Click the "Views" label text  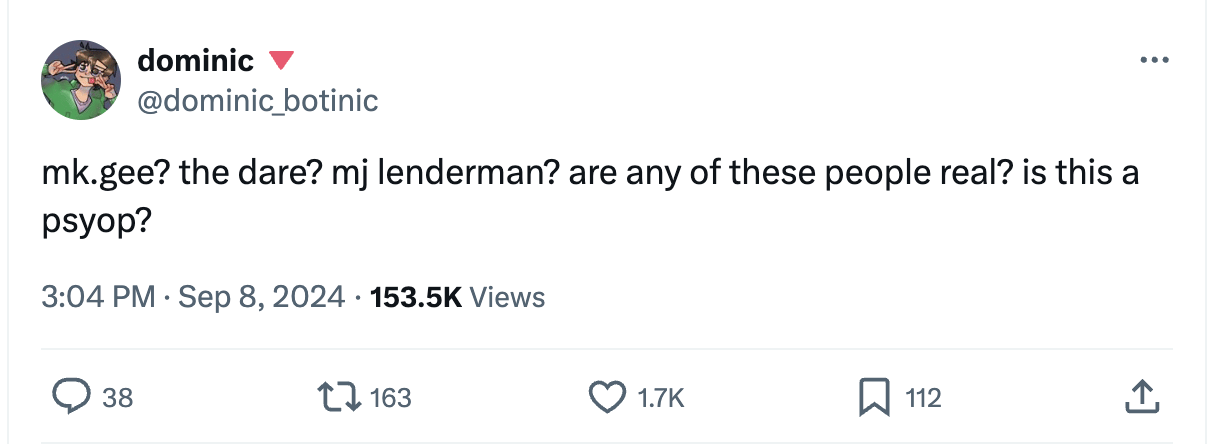click(506, 297)
